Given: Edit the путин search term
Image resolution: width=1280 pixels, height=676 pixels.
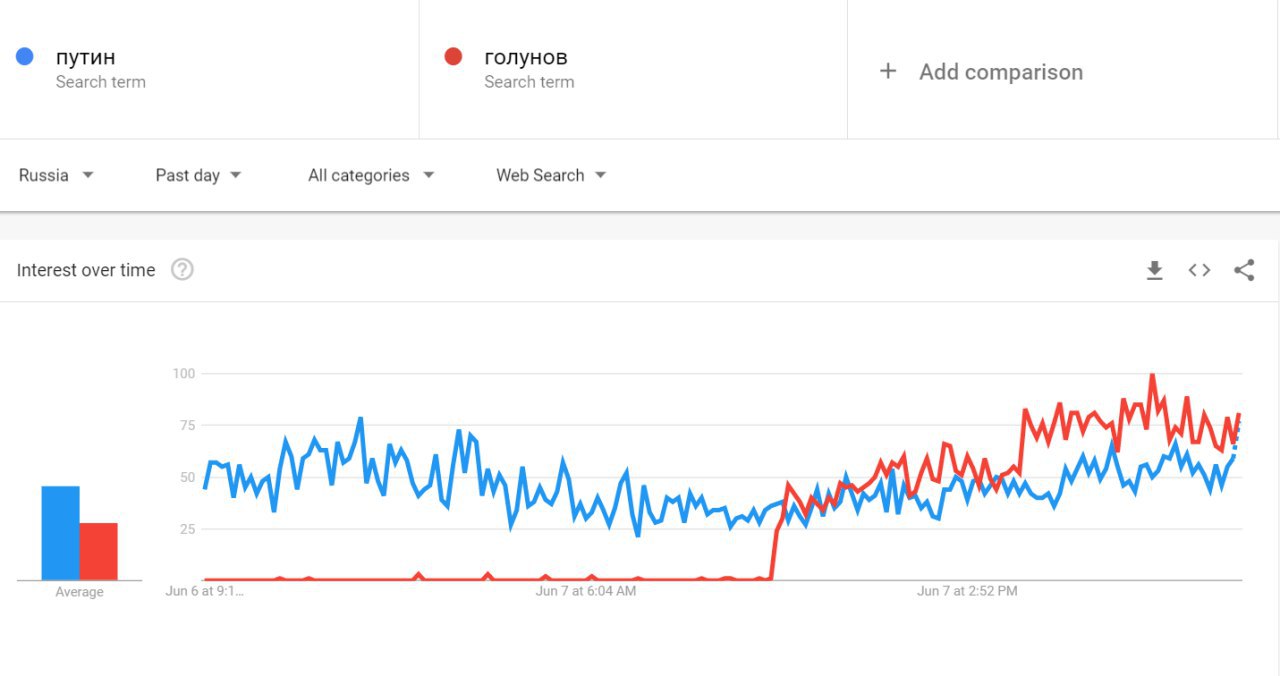Looking at the screenshot, I should point(85,57).
